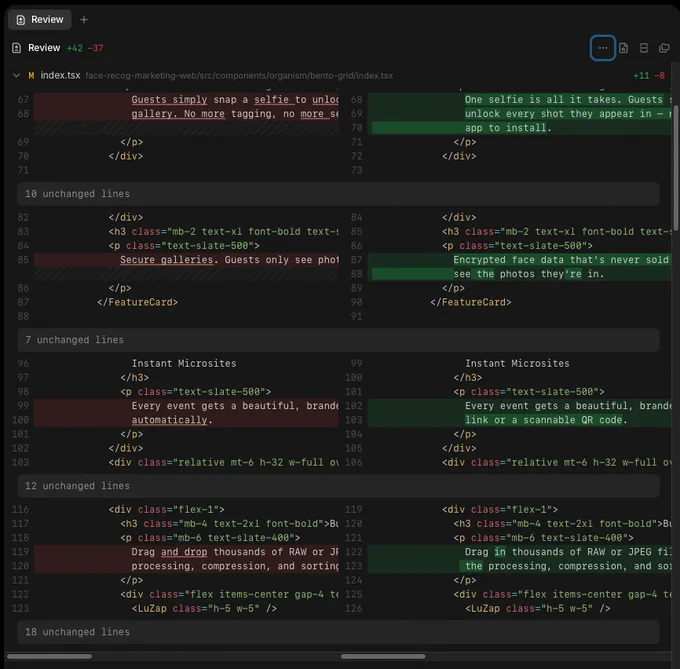The image size is (680, 669).
Task: Click the stacked folders icon at top right
Action: 664,48
